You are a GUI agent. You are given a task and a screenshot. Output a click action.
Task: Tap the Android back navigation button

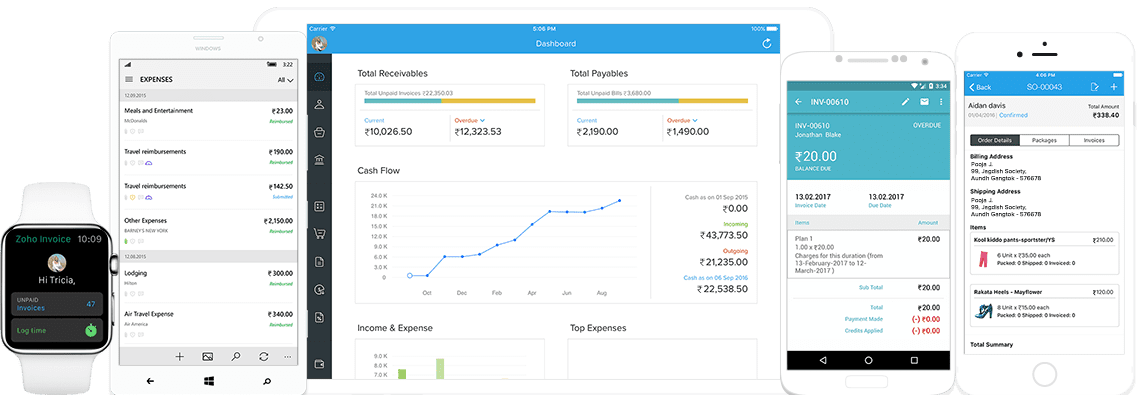click(822, 360)
